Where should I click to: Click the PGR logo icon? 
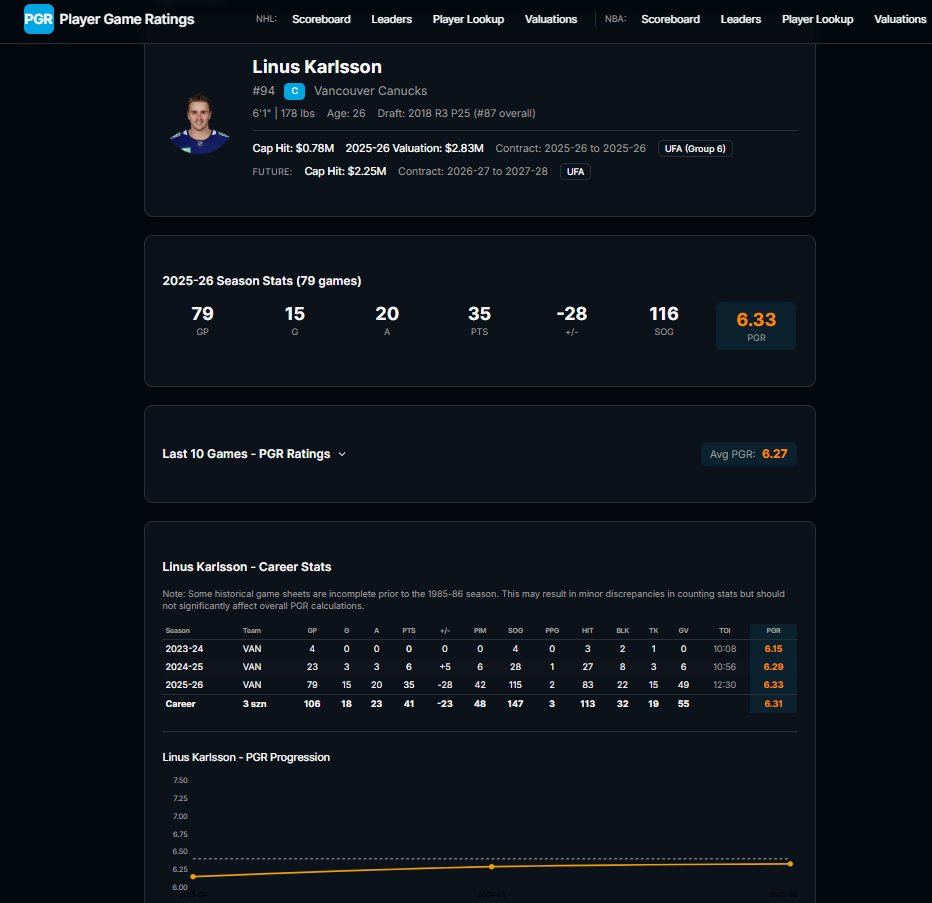tap(39, 19)
